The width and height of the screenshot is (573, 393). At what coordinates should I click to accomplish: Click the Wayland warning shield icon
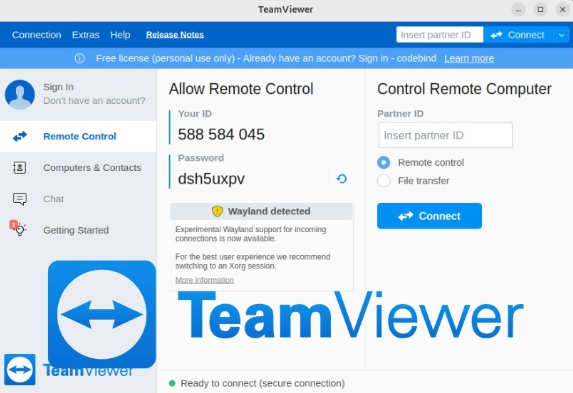tap(217, 211)
